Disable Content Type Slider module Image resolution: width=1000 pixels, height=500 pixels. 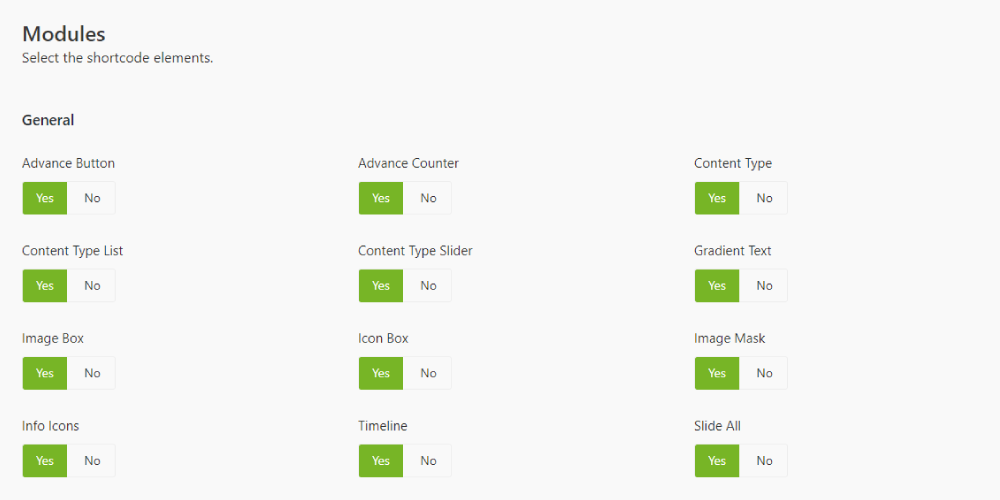pyautogui.click(x=428, y=286)
